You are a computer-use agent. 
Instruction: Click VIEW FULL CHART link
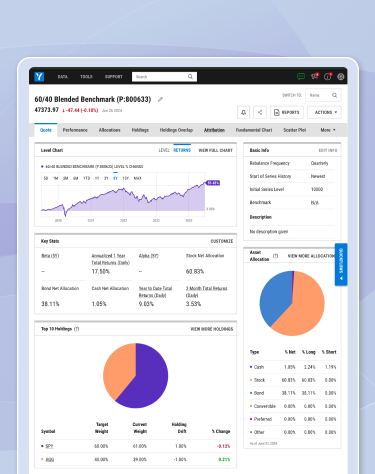tap(215, 150)
